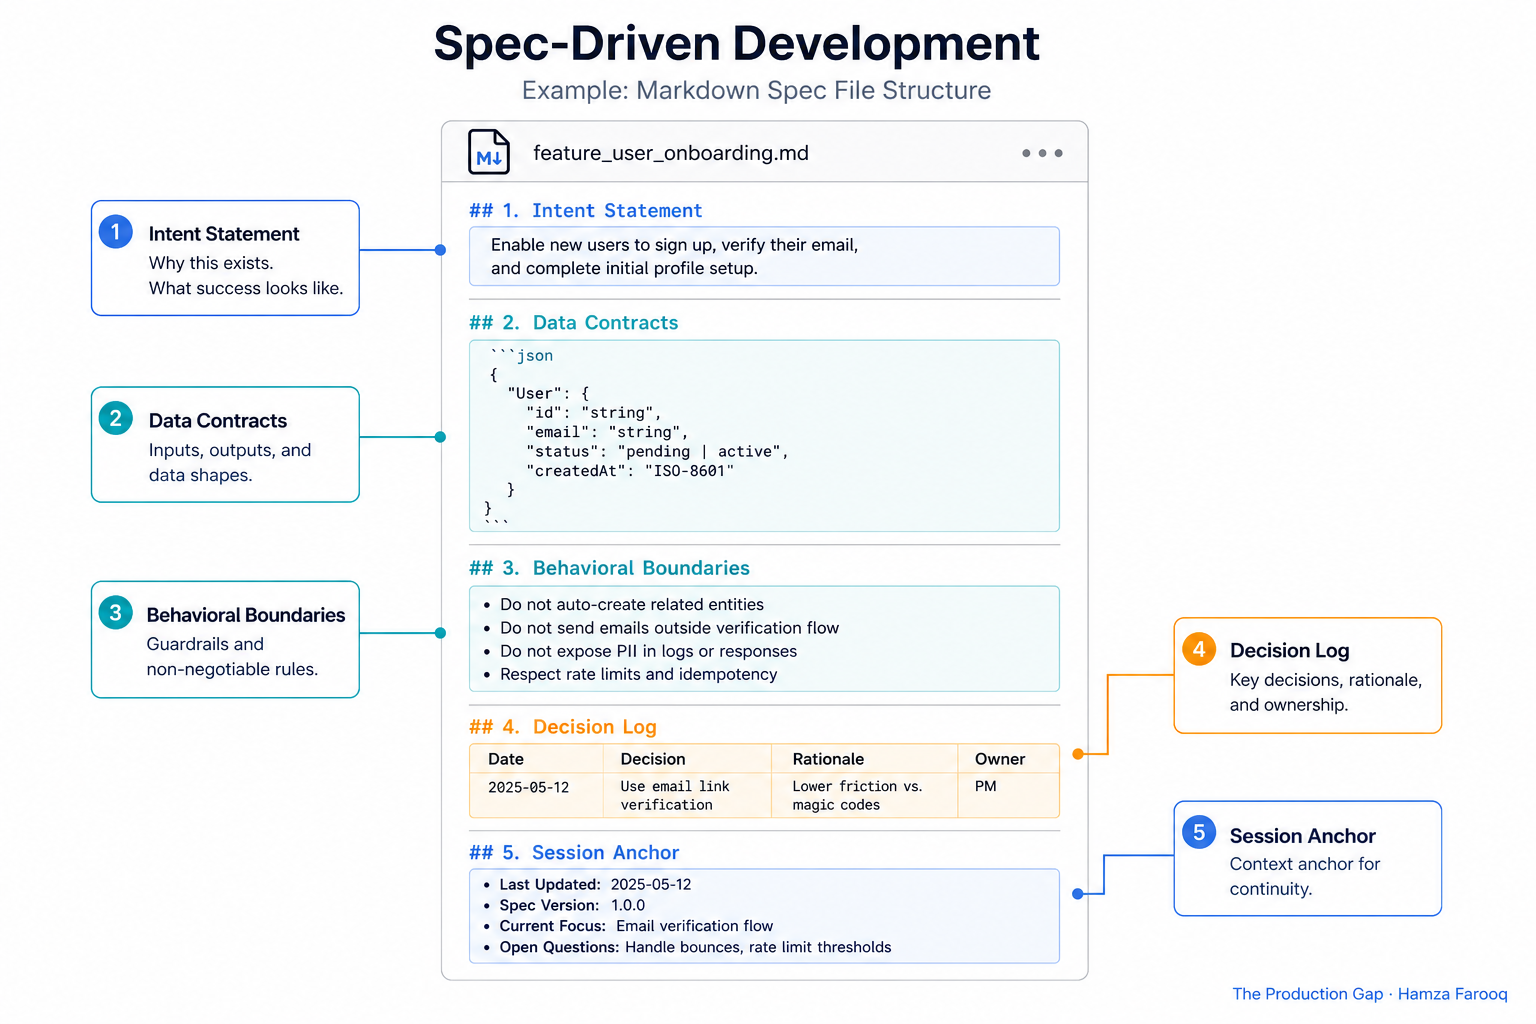Click 'Guardrails and non-negotiable rules.' description
Screen dimensions: 1536x1024
click(x=232, y=656)
